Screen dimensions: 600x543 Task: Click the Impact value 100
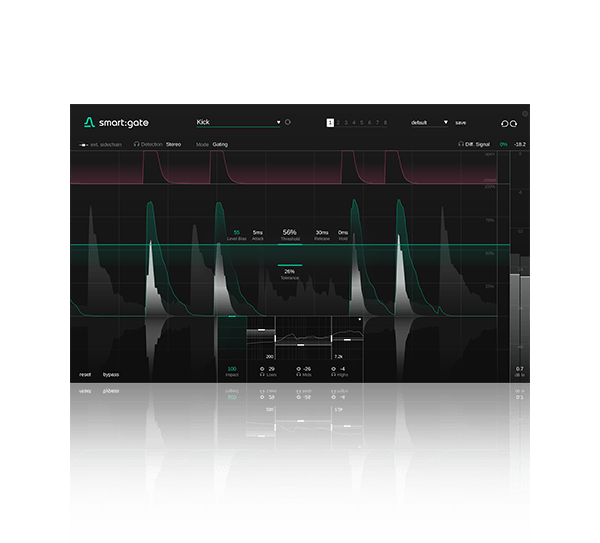232,369
